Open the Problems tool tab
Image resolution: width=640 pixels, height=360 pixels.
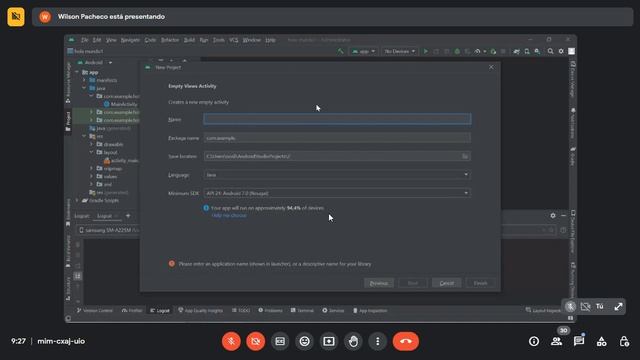(x=270, y=311)
